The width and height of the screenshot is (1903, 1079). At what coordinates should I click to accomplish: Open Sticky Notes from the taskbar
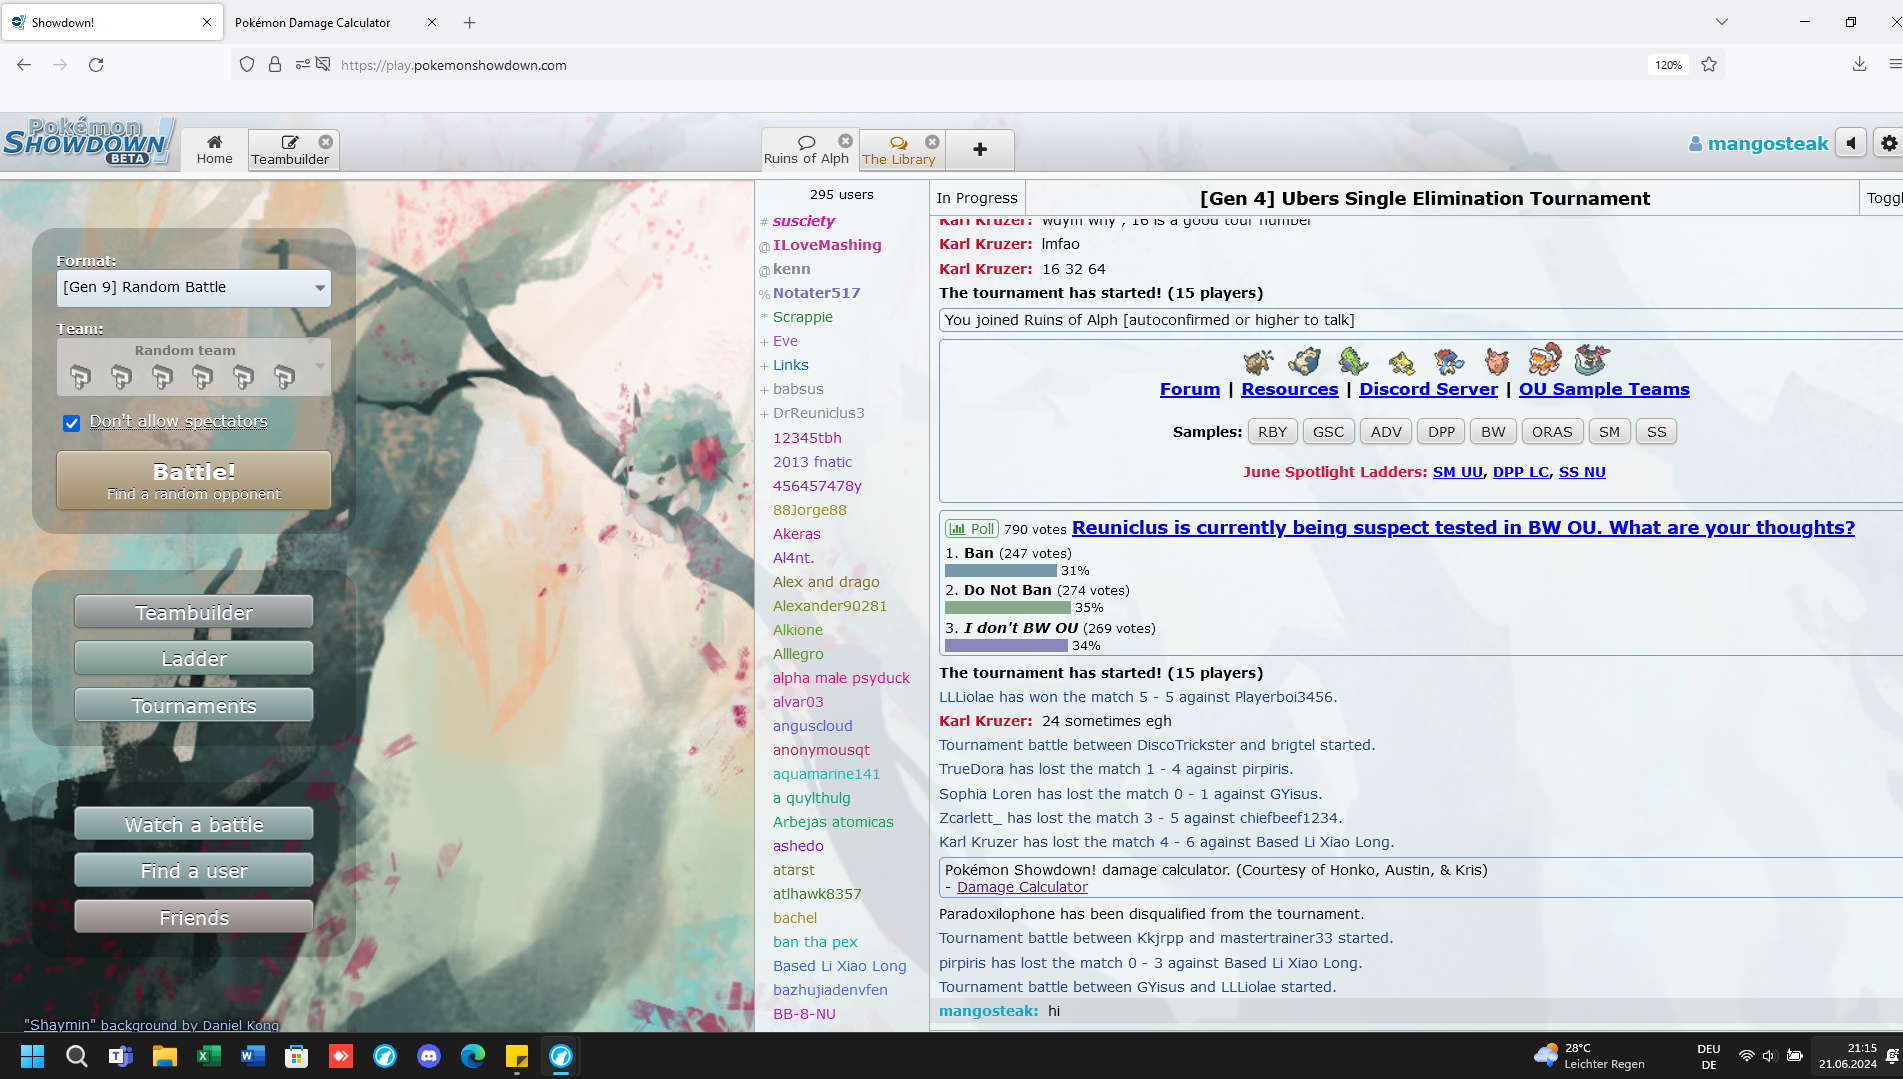[x=517, y=1056]
